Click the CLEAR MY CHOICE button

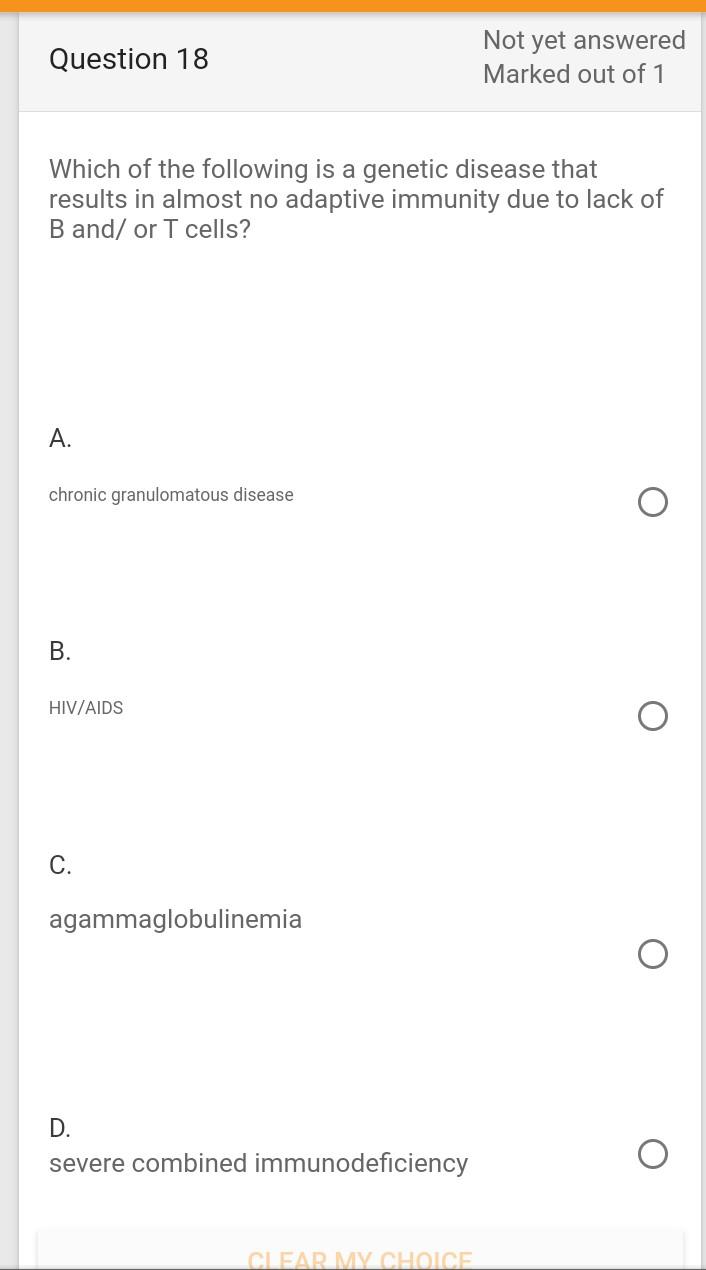pos(361,1256)
